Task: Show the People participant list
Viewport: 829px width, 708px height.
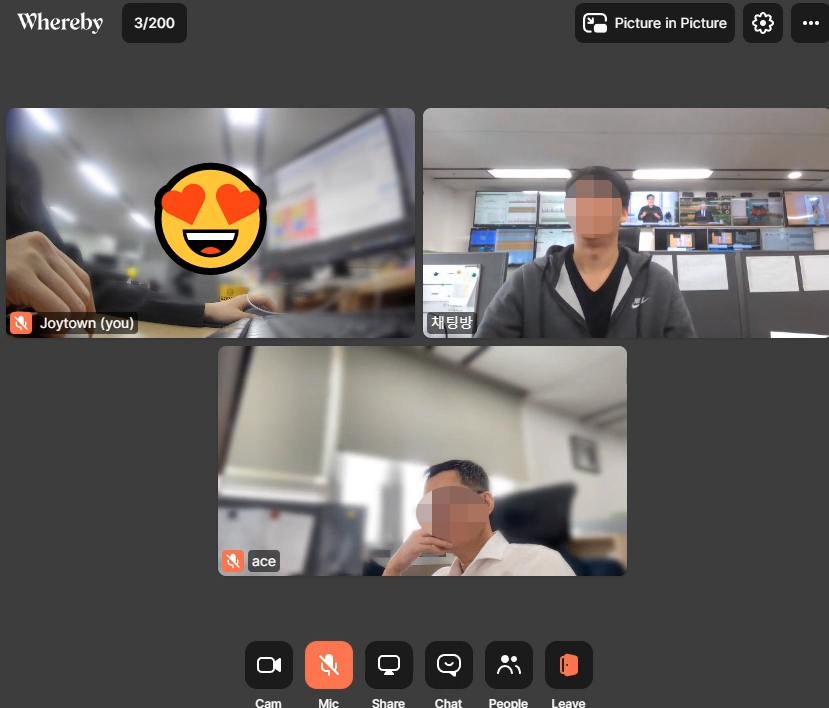Action: 508,665
